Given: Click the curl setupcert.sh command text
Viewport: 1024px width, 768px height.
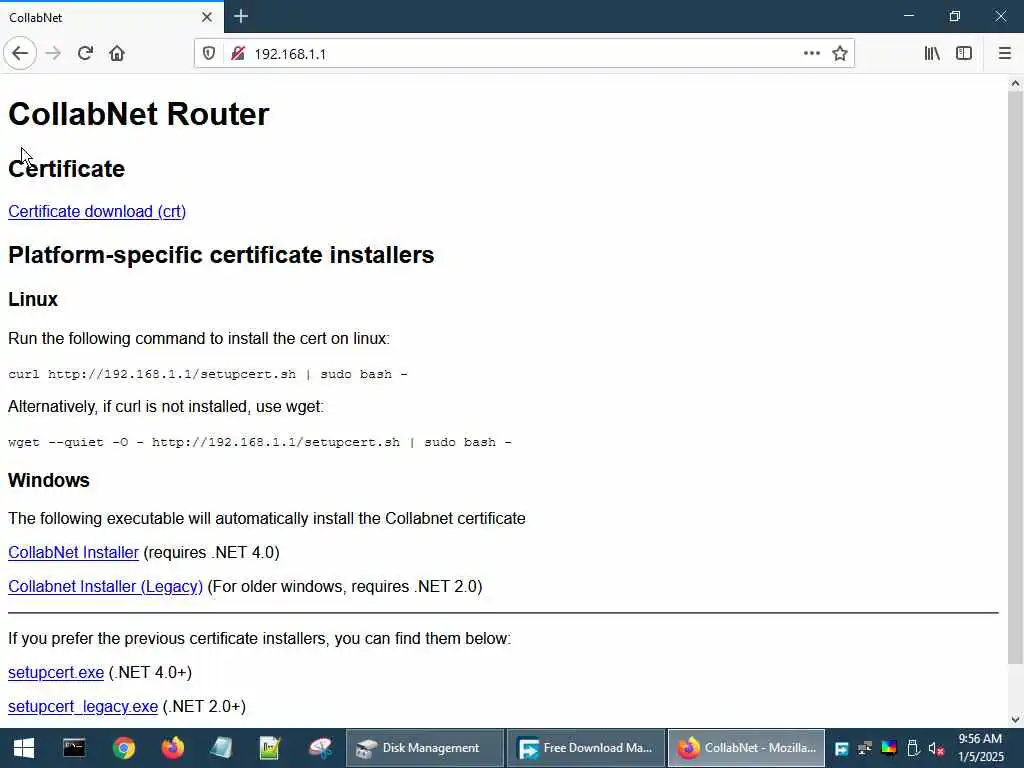Looking at the screenshot, I should (x=208, y=374).
